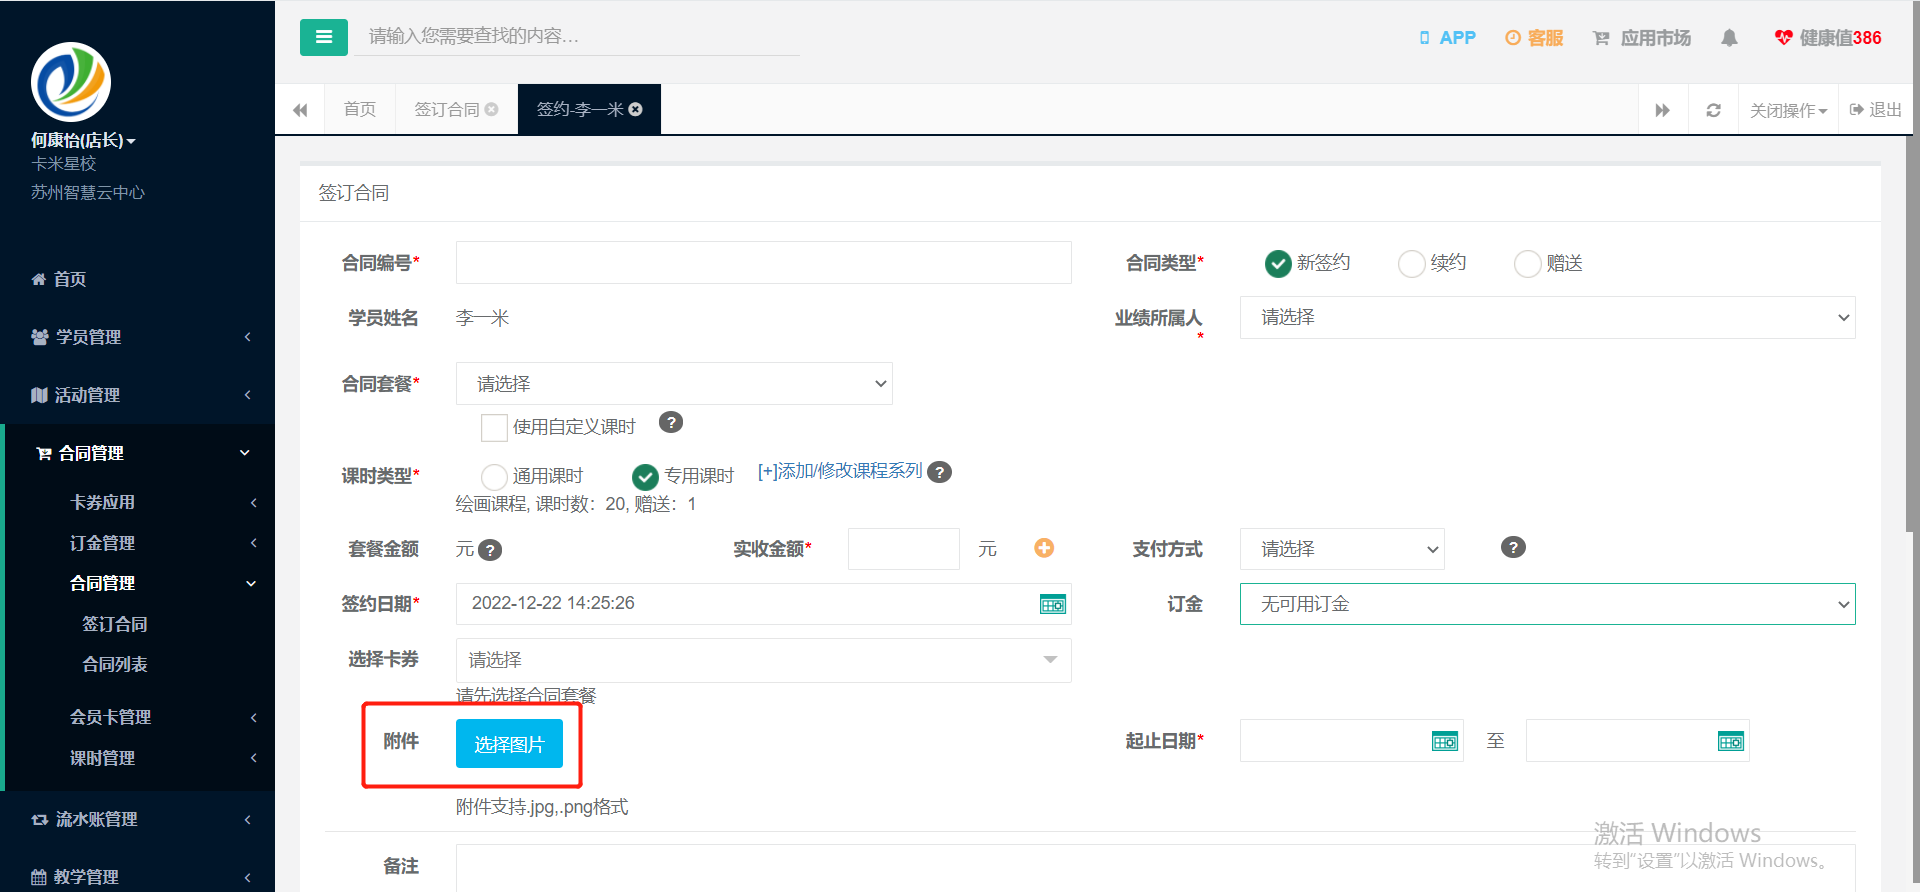
Task: Enable 使用自定义课时 checkbox
Action: tap(494, 427)
